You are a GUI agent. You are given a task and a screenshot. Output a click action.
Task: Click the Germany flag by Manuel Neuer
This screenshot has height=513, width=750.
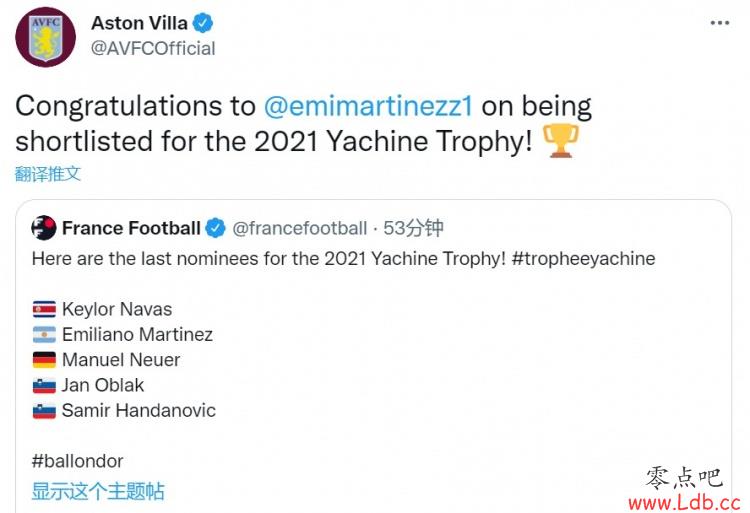(x=44, y=360)
